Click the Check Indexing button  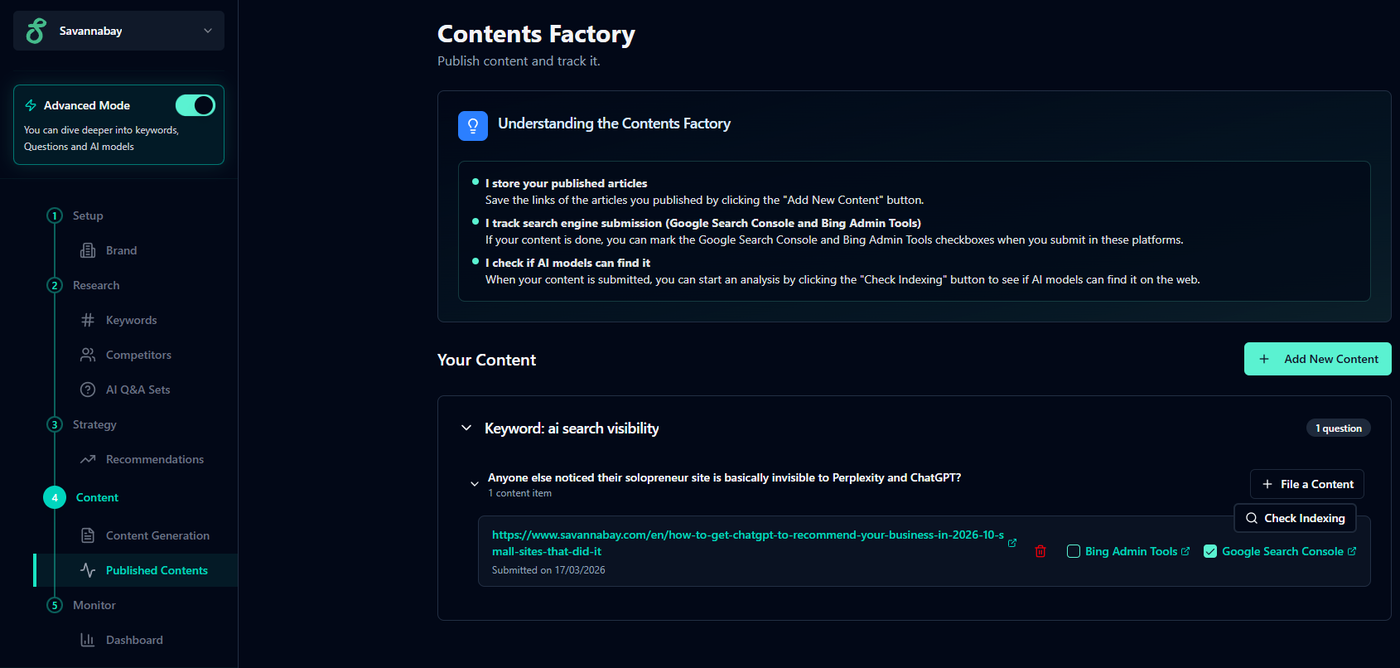(1295, 518)
